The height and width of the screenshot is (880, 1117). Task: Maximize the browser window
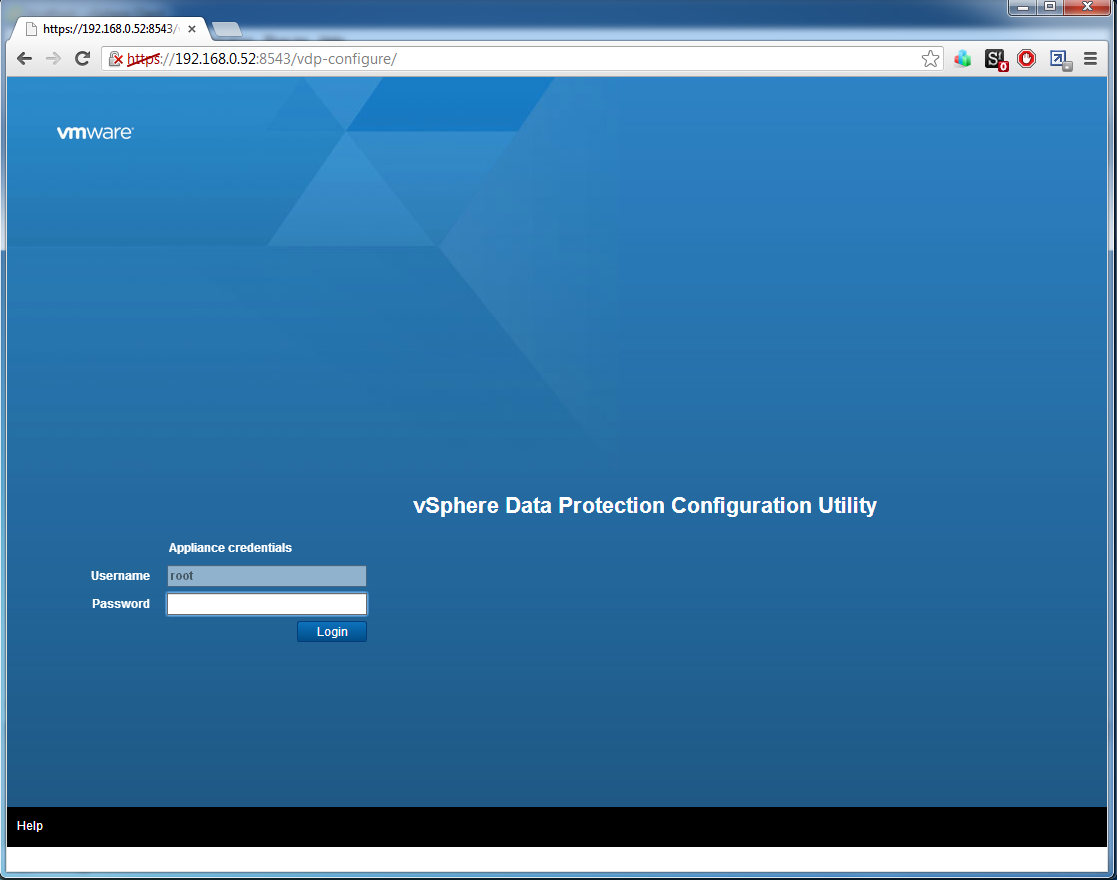point(1050,7)
